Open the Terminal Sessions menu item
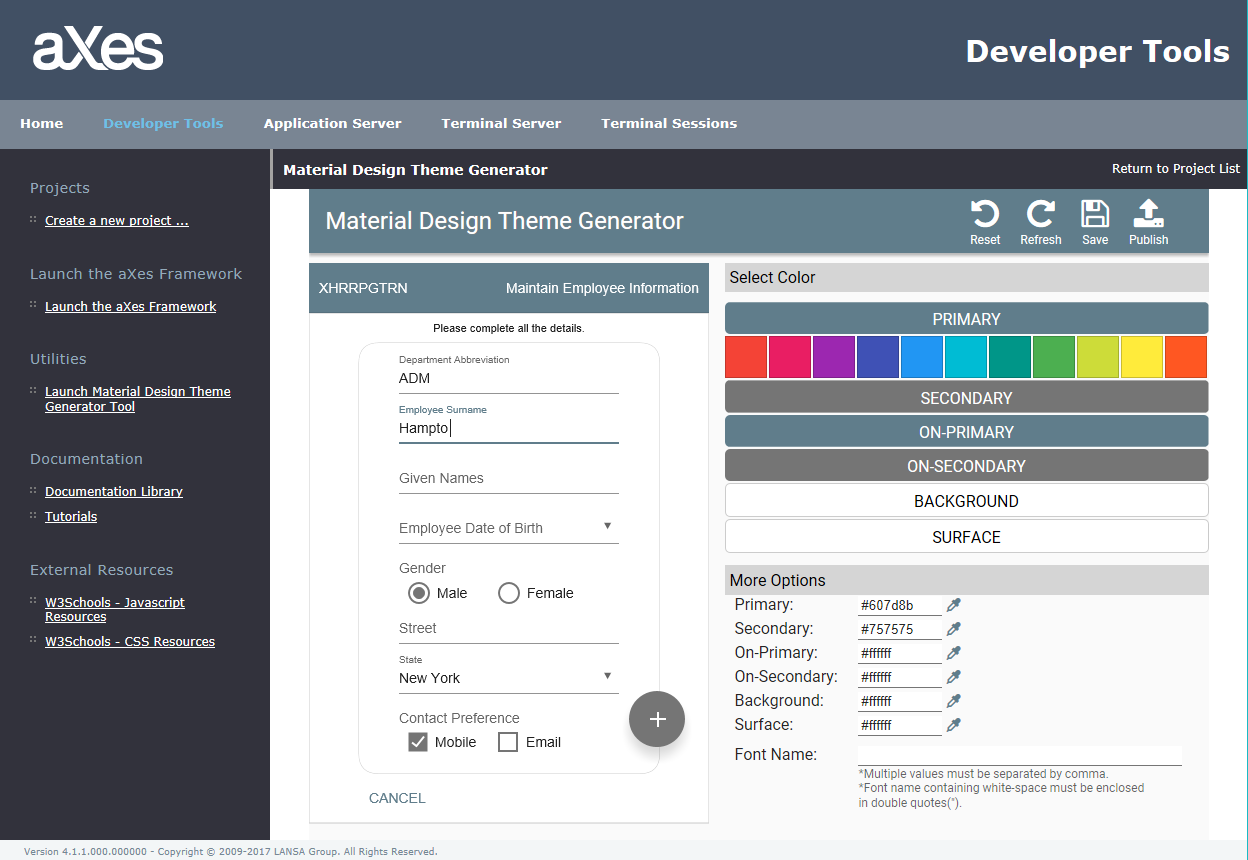 669,124
